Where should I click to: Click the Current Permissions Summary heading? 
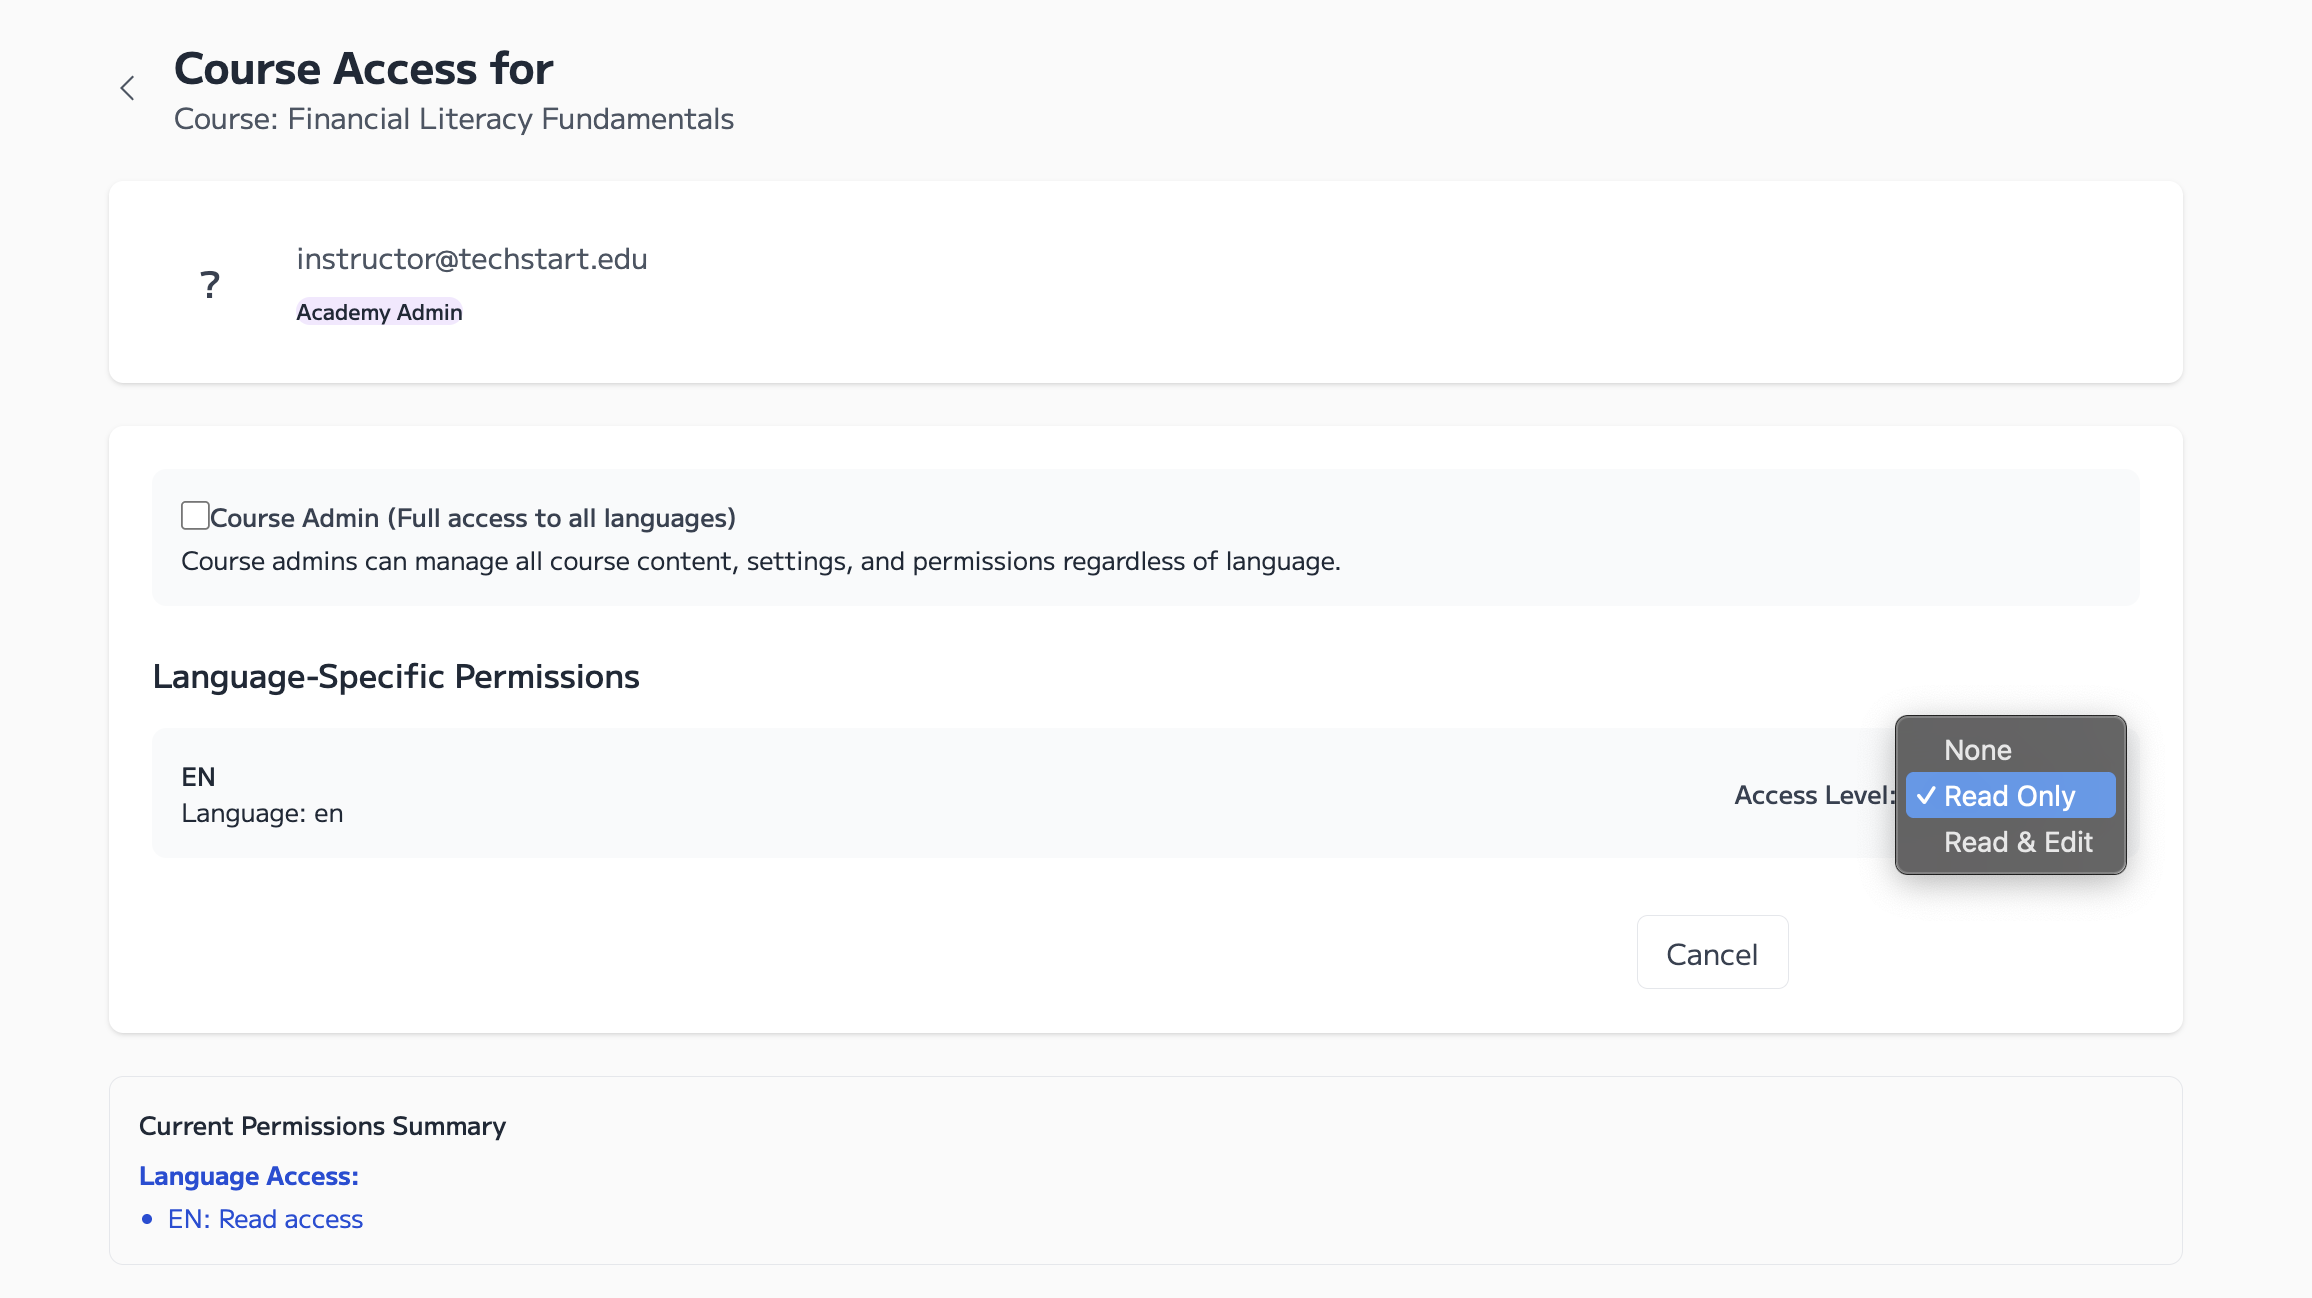[322, 1126]
